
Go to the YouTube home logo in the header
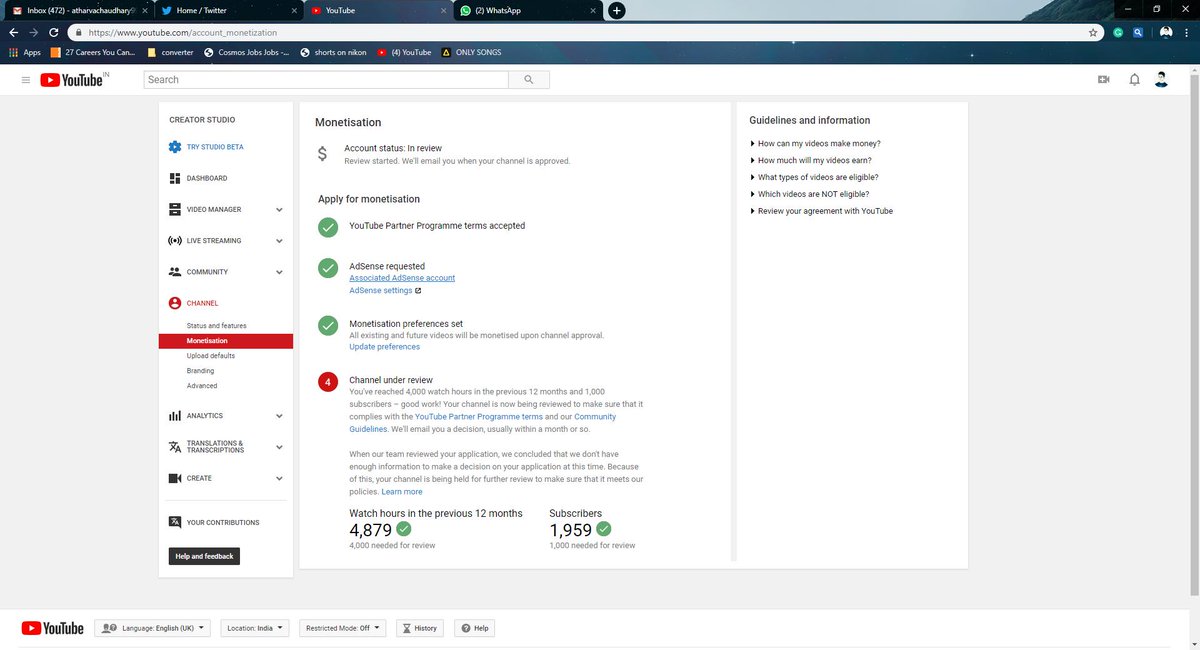pos(73,80)
